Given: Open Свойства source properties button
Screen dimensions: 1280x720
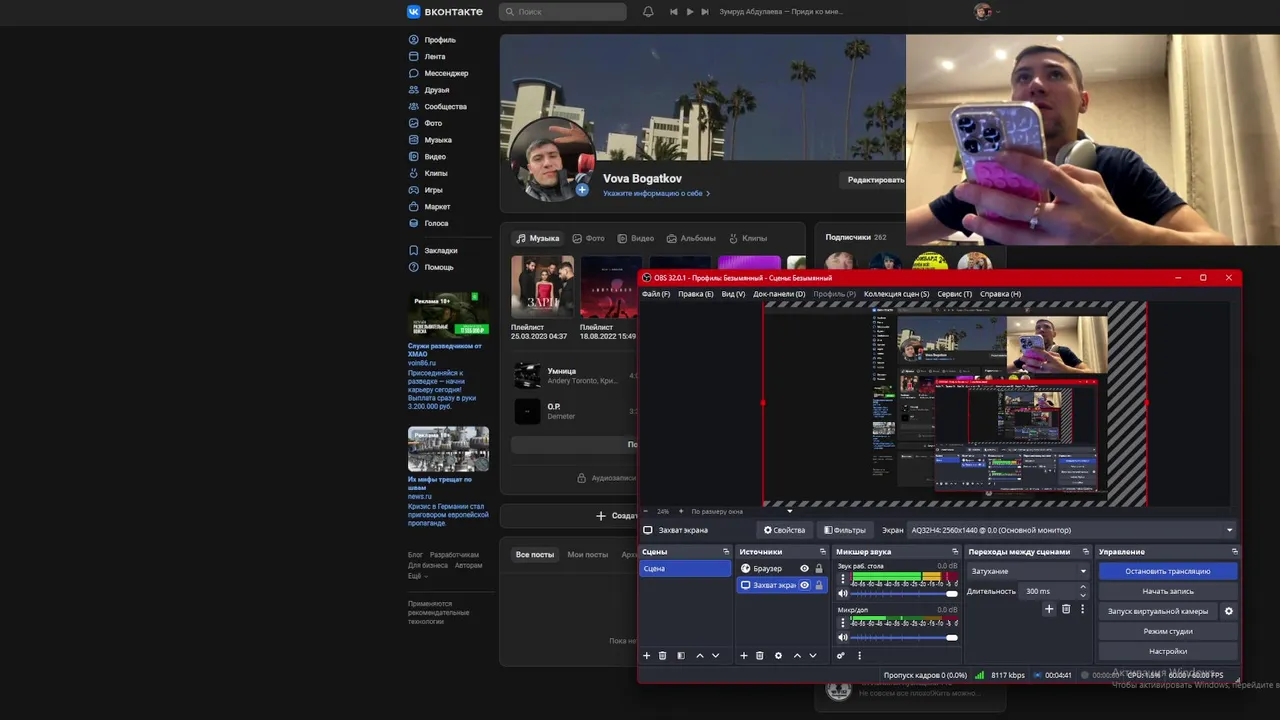Looking at the screenshot, I should click(x=784, y=530).
